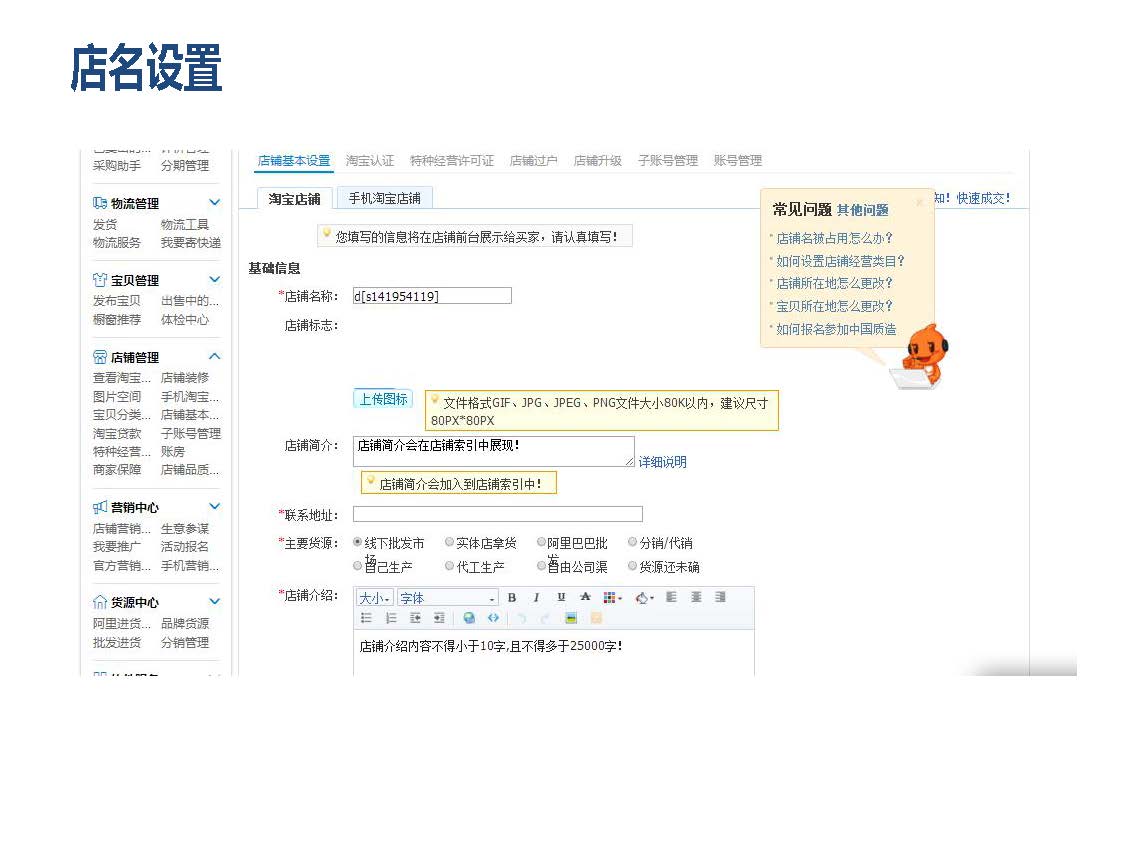Close the 常见问题 popup
The height and width of the screenshot is (855, 1140).
pos(920,202)
